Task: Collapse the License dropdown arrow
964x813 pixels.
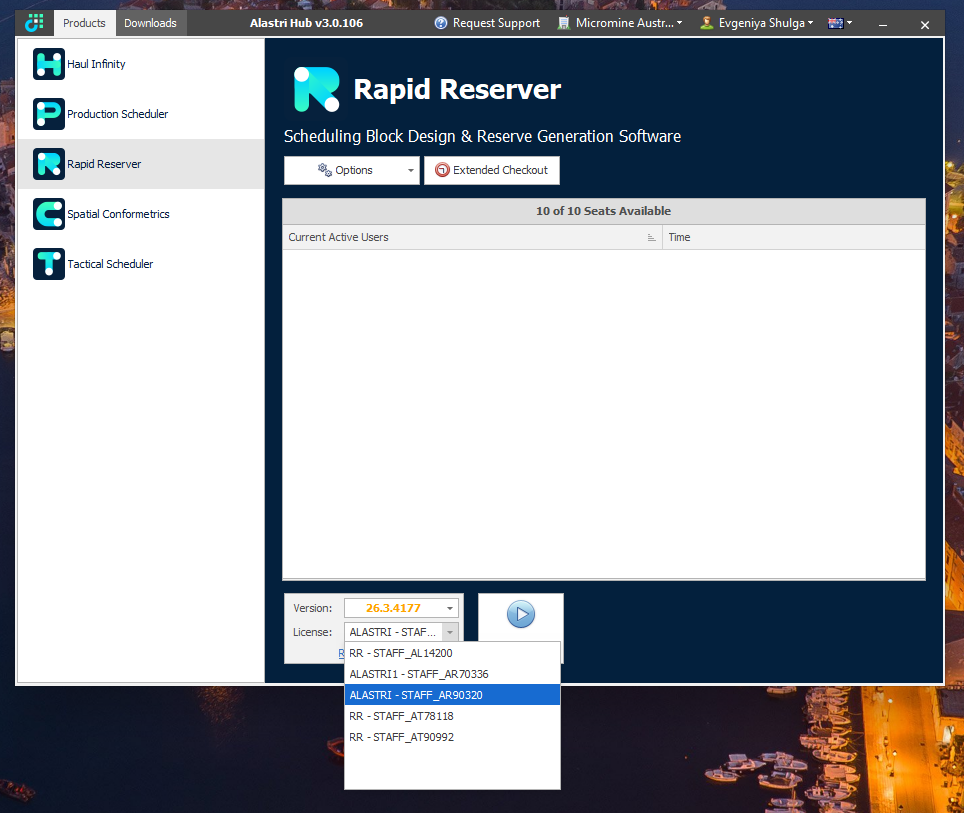Action: tap(450, 632)
